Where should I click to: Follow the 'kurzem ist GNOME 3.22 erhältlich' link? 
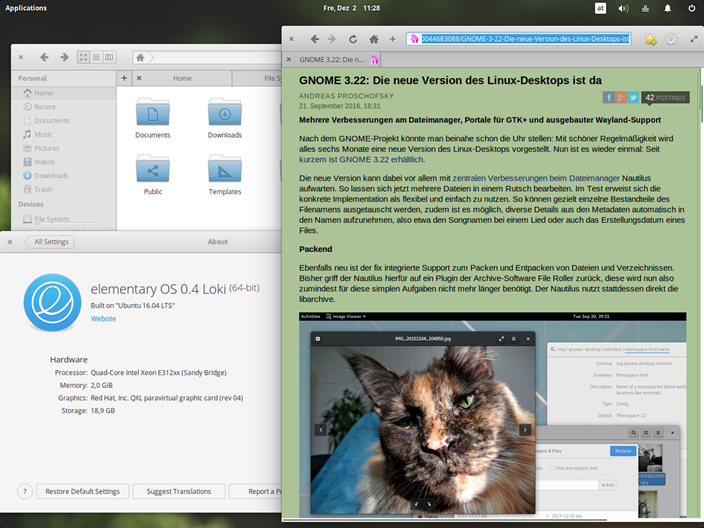361,159
